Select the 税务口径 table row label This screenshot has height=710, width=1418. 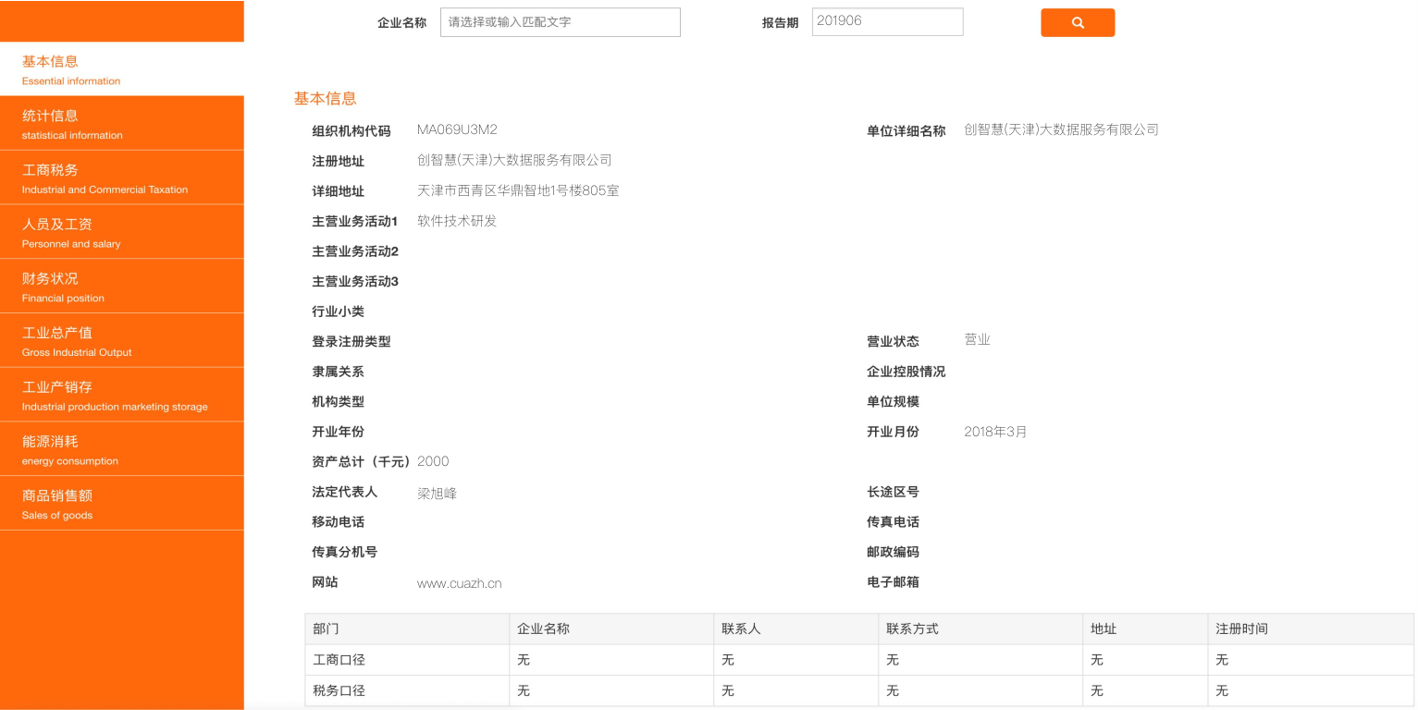click(339, 691)
